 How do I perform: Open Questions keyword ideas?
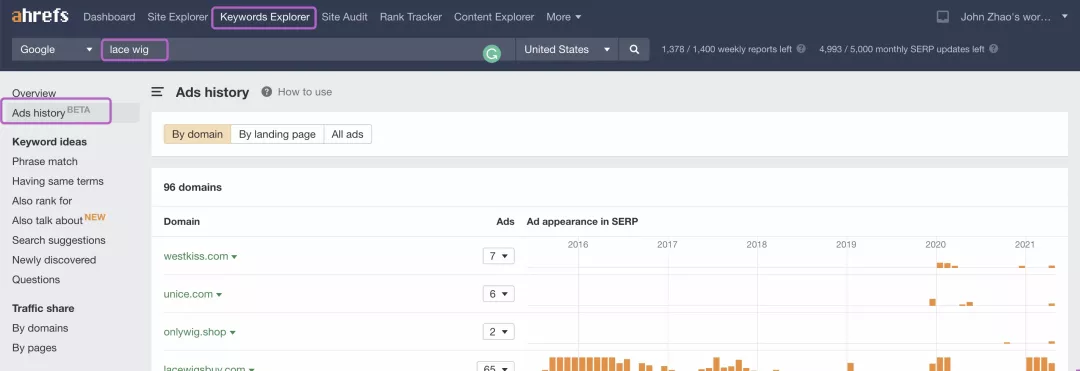(36, 279)
